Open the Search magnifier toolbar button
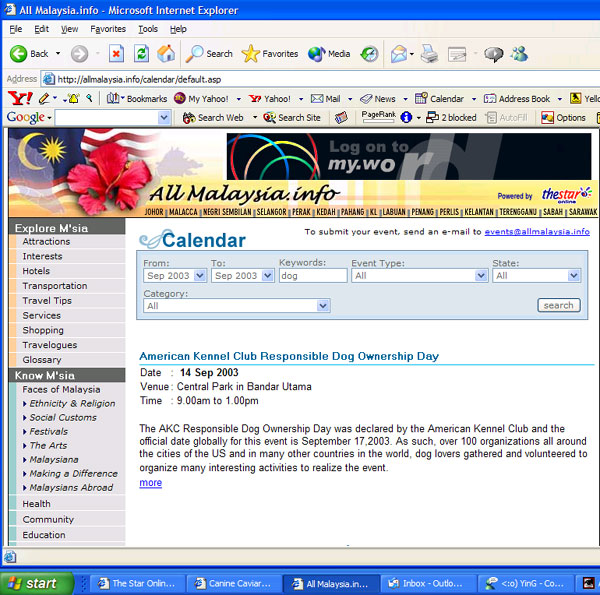This screenshot has height=595, width=600. [209, 54]
